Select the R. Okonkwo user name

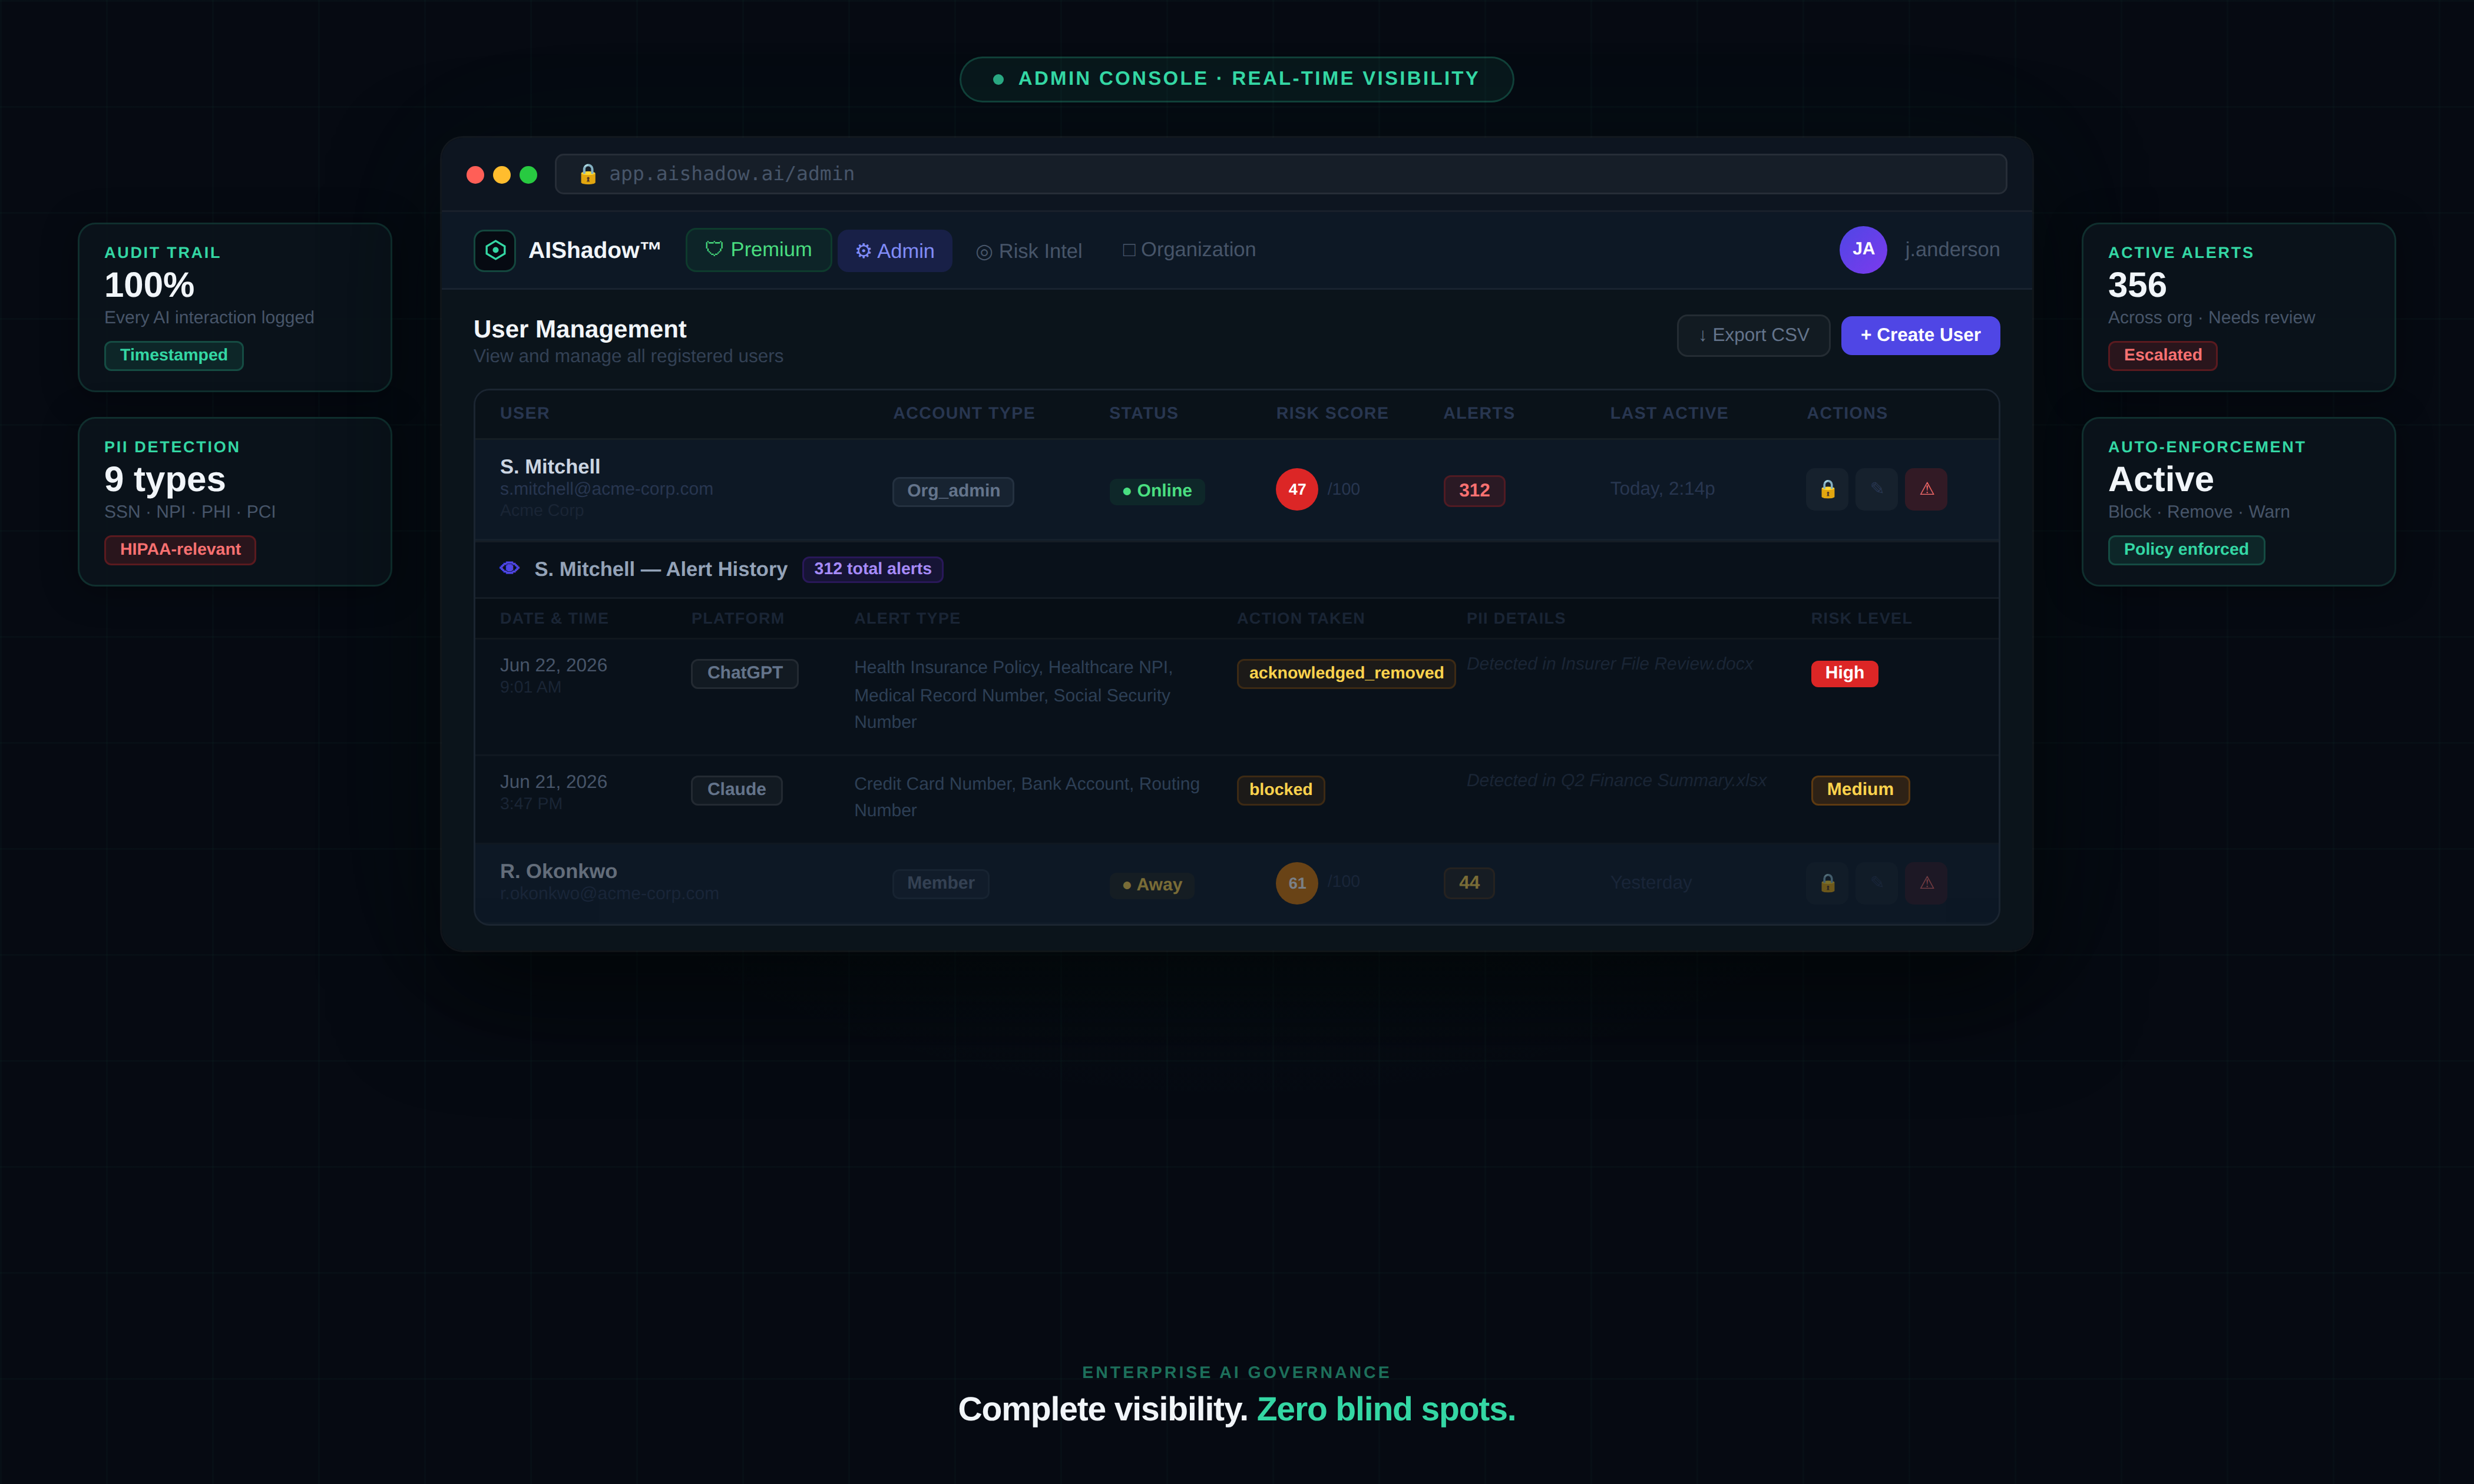pyautogui.click(x=558, y=871)
